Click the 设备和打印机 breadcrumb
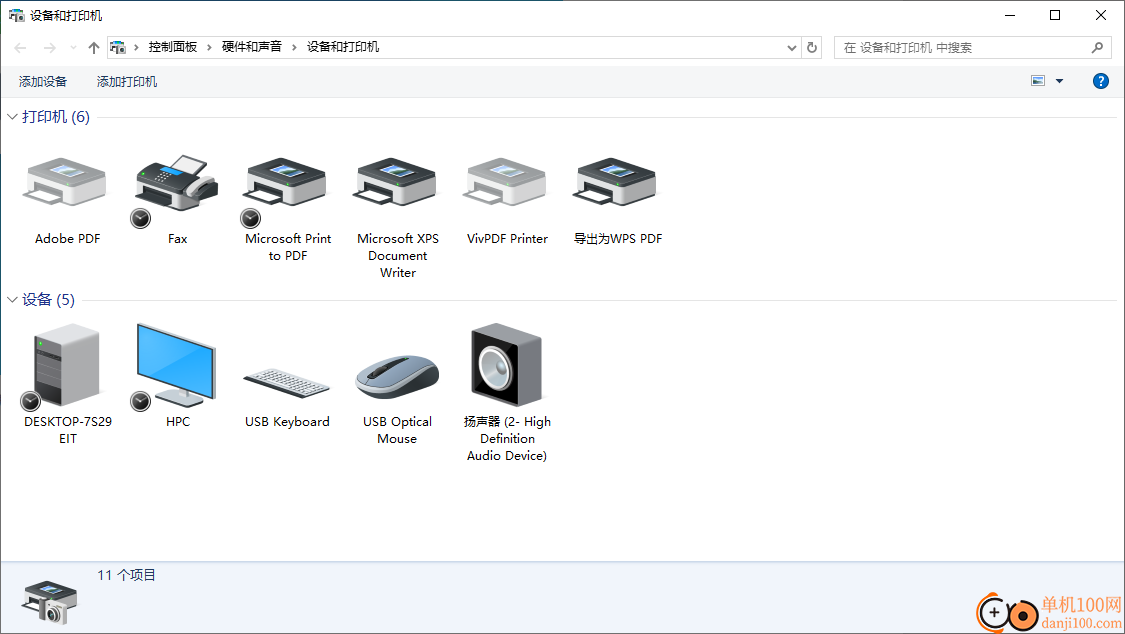This screenshot has height=634, width=1125. 343,47
